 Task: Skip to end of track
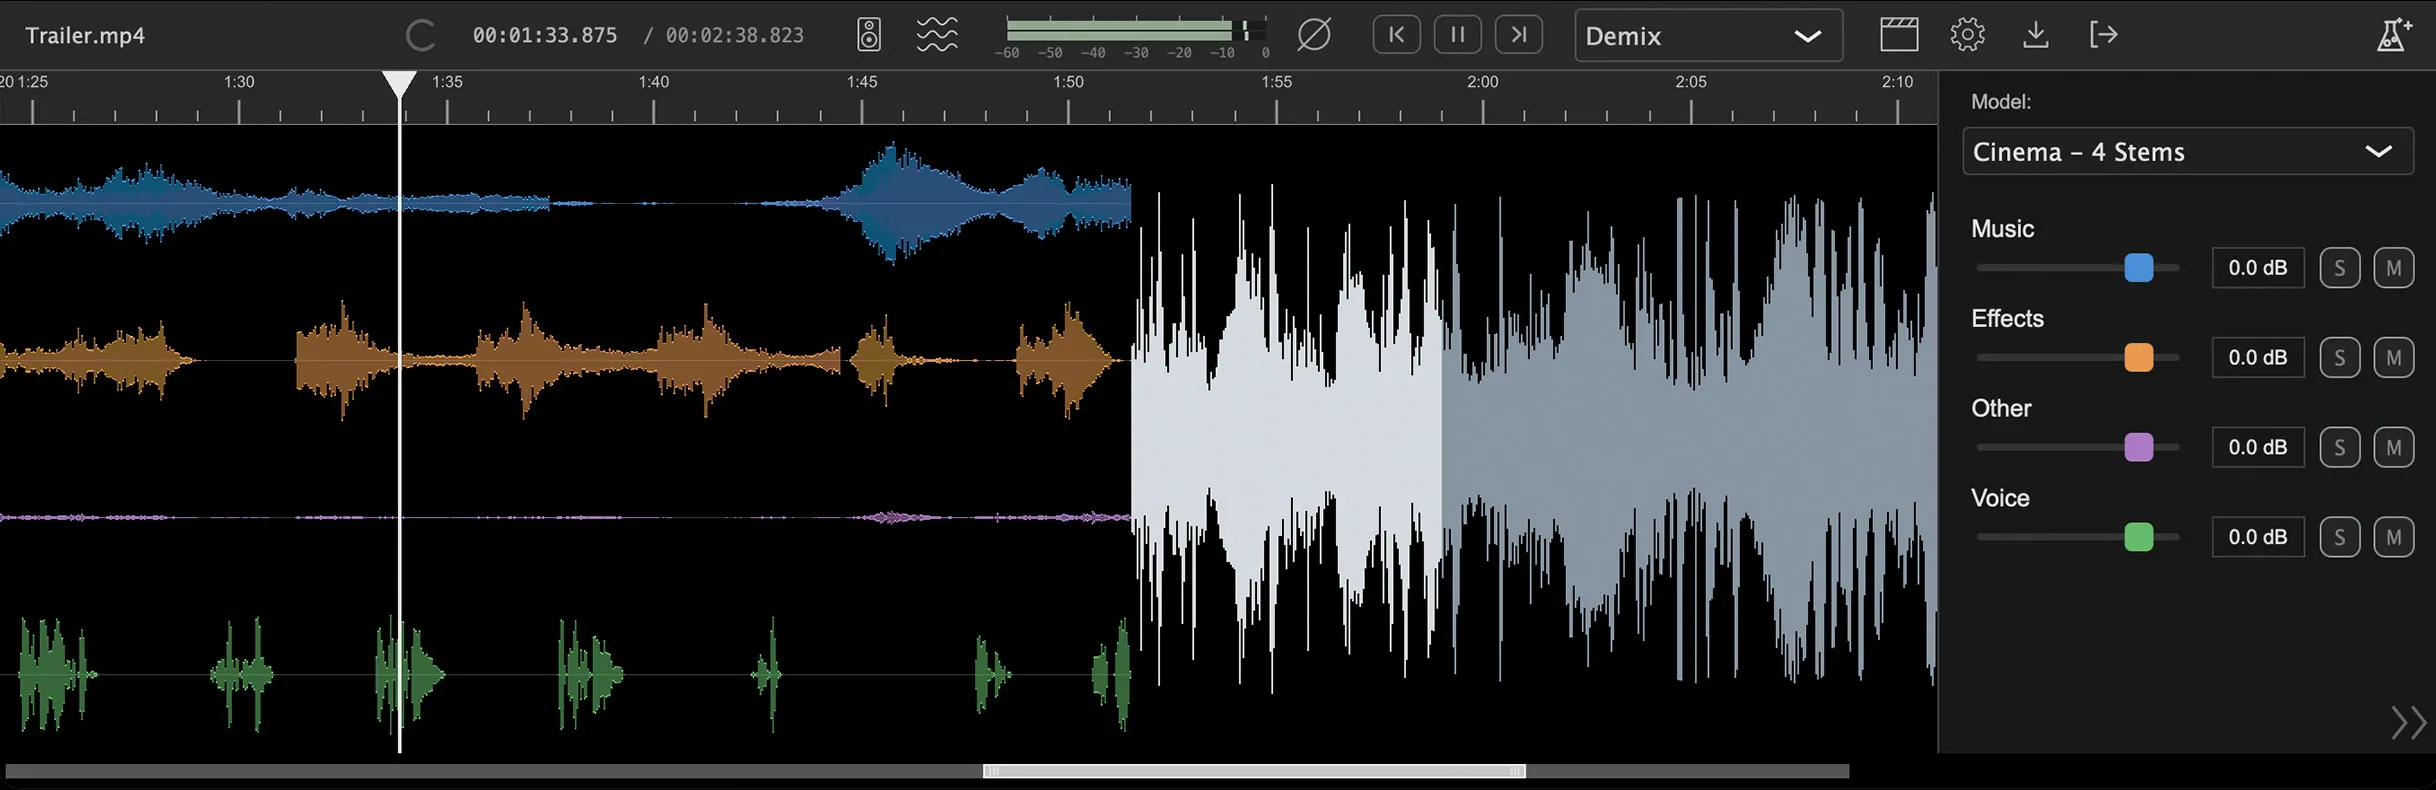point(1518,35)
